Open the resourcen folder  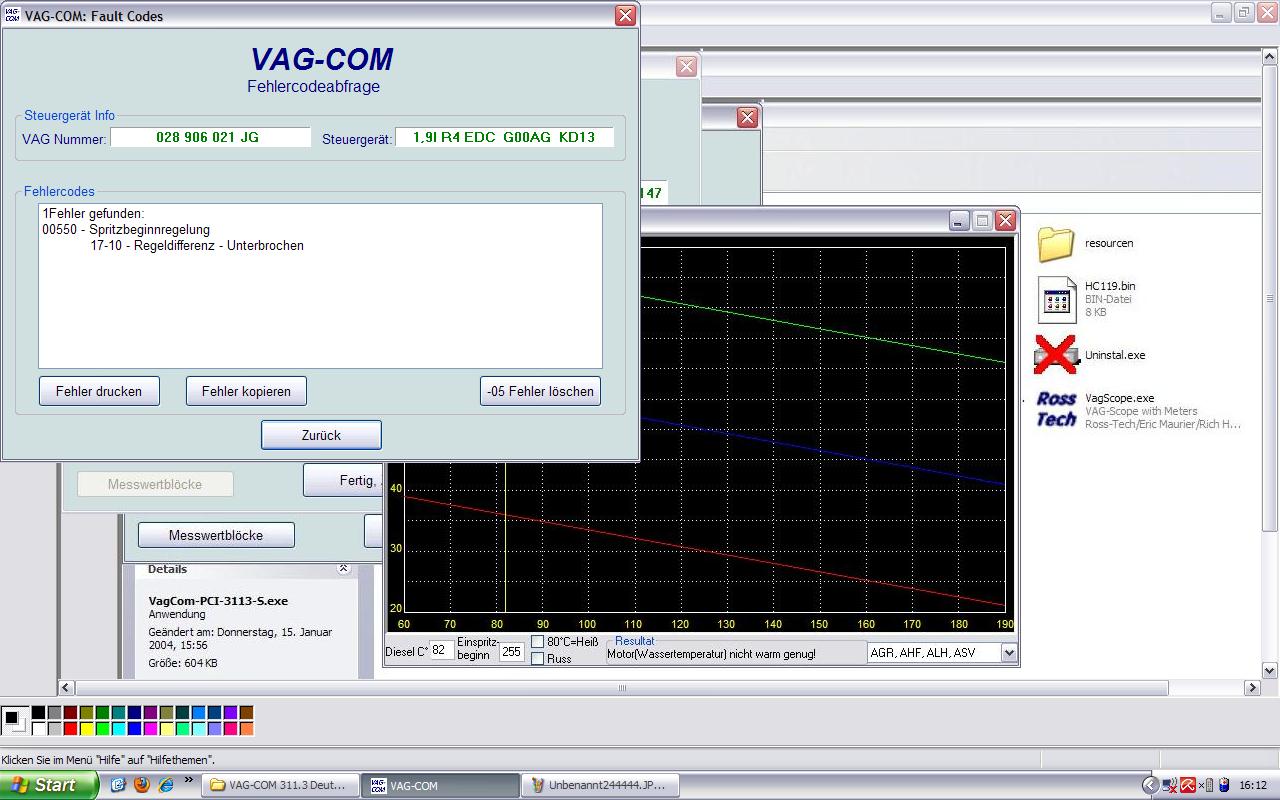1055,244
